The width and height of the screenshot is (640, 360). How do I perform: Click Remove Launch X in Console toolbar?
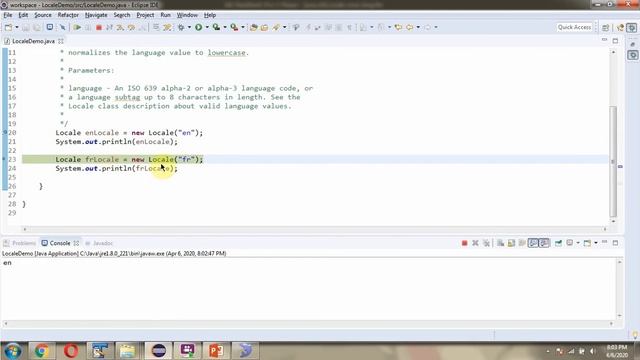pyautogui.click(x=476, y=243)
